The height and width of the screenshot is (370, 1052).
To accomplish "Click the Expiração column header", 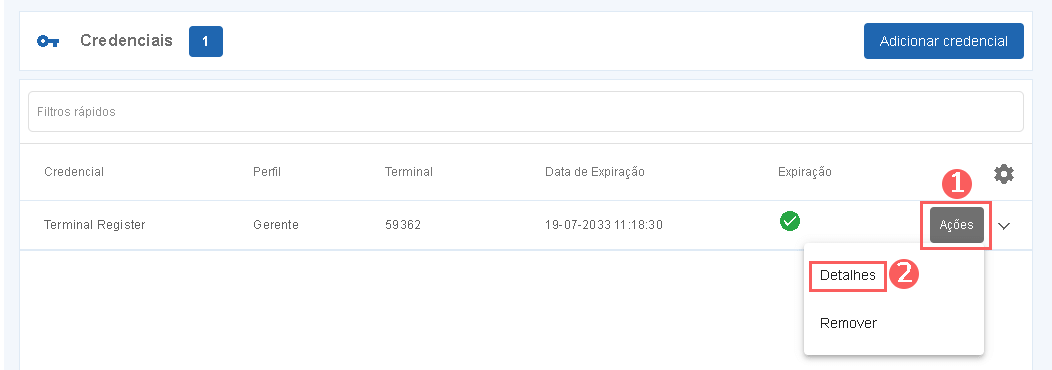I will coord(804,172).
